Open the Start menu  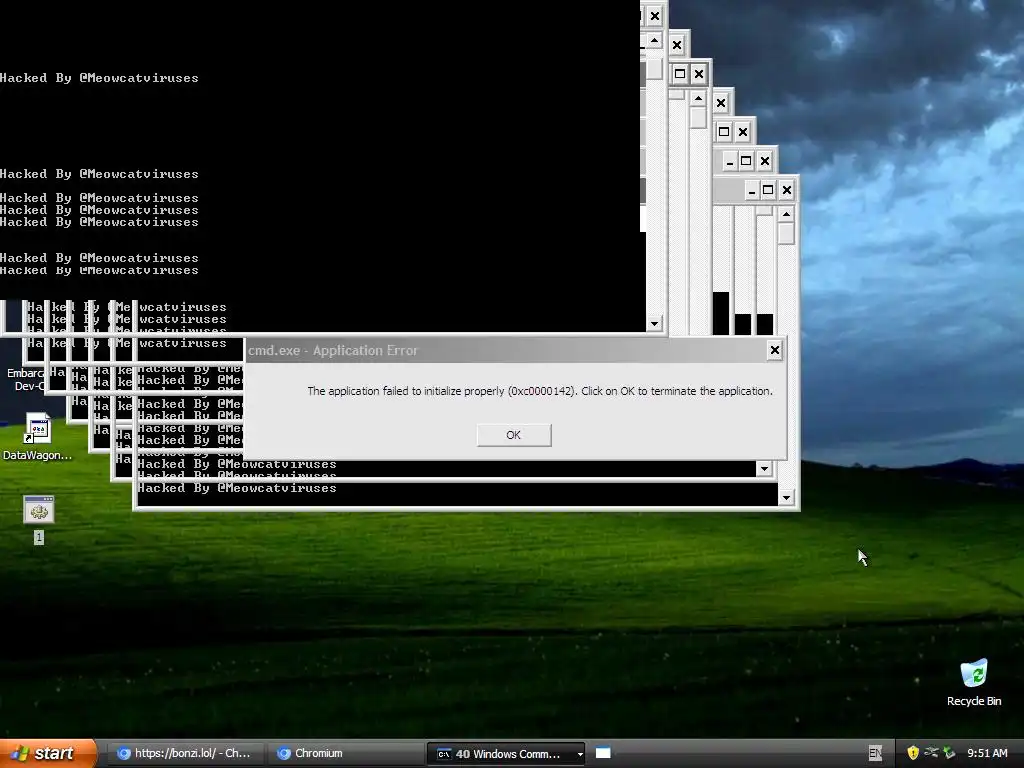point(47,753)
